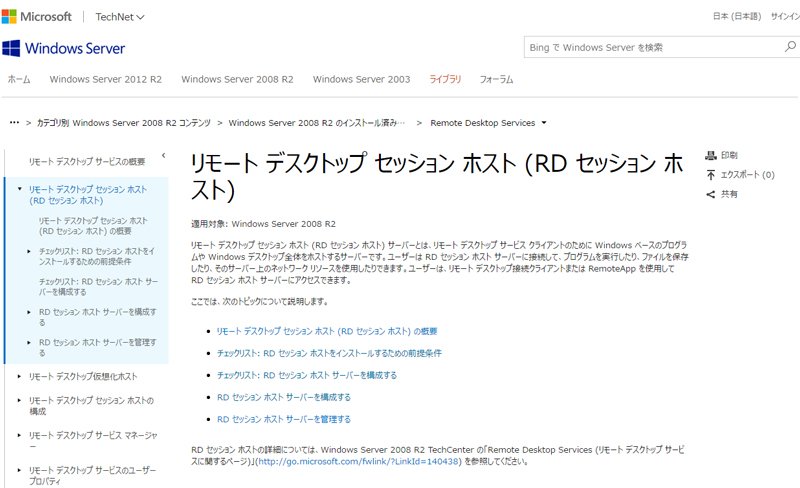Select sidebar リモート デスクトップ セッション ホスト (RD セッション ホスト)
This screenshot has width=800, height=488.
point(88,195)
